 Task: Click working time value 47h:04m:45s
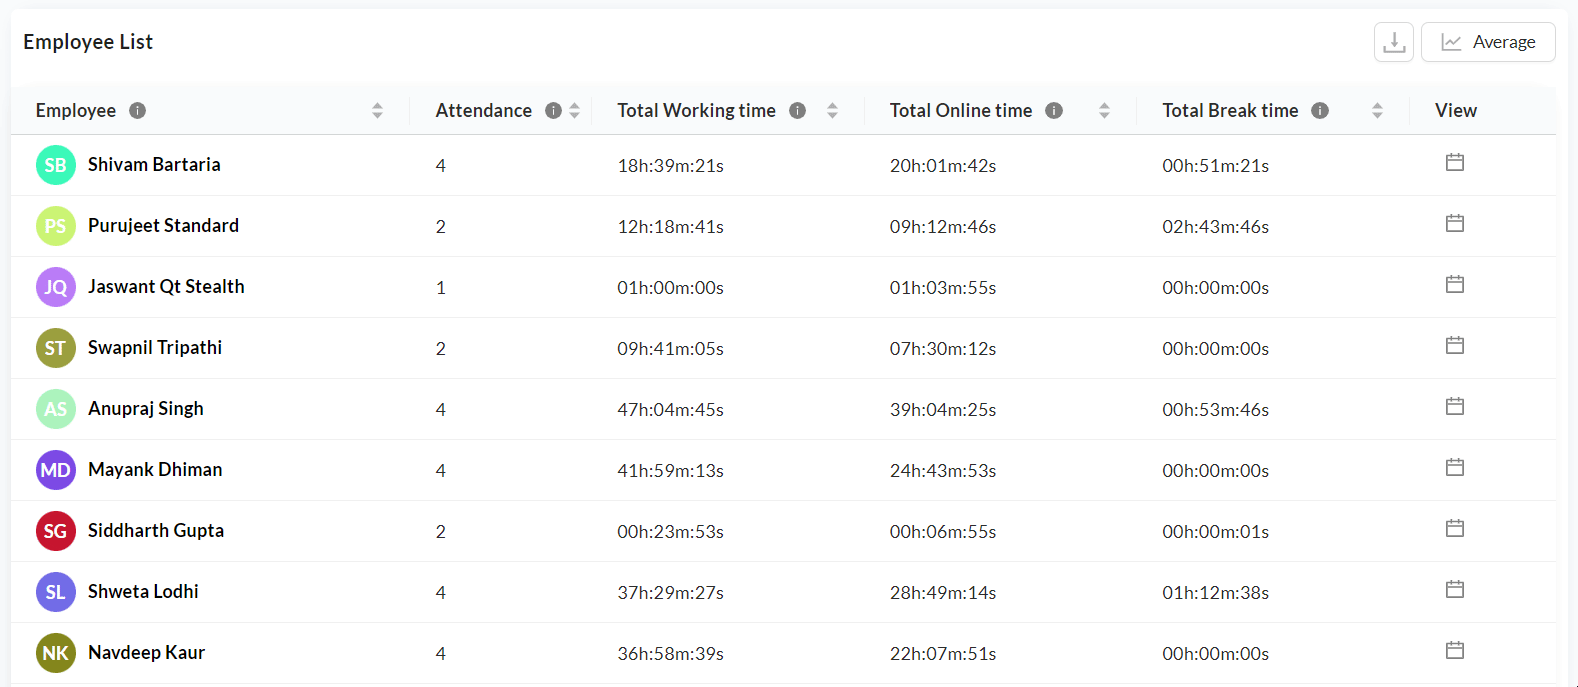pyautogui.click(x=670, y=410)
